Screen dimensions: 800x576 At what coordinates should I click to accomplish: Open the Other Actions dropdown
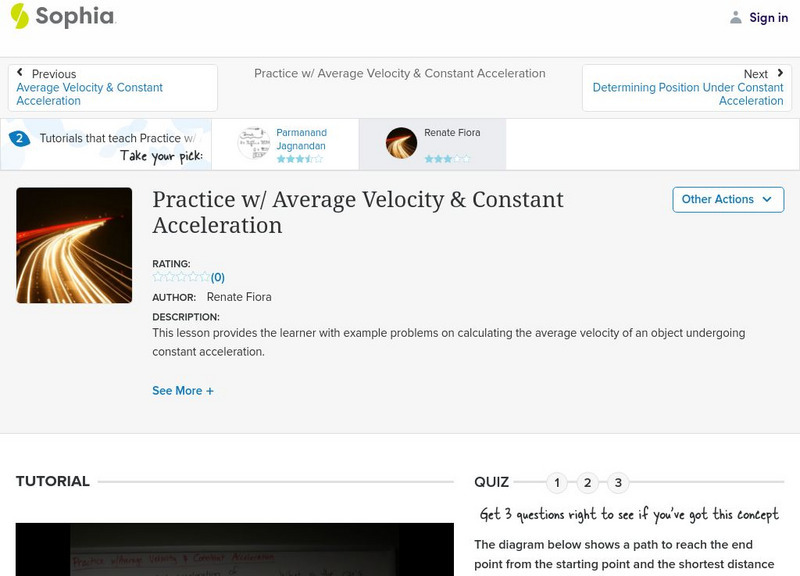[x=727, y=199]
